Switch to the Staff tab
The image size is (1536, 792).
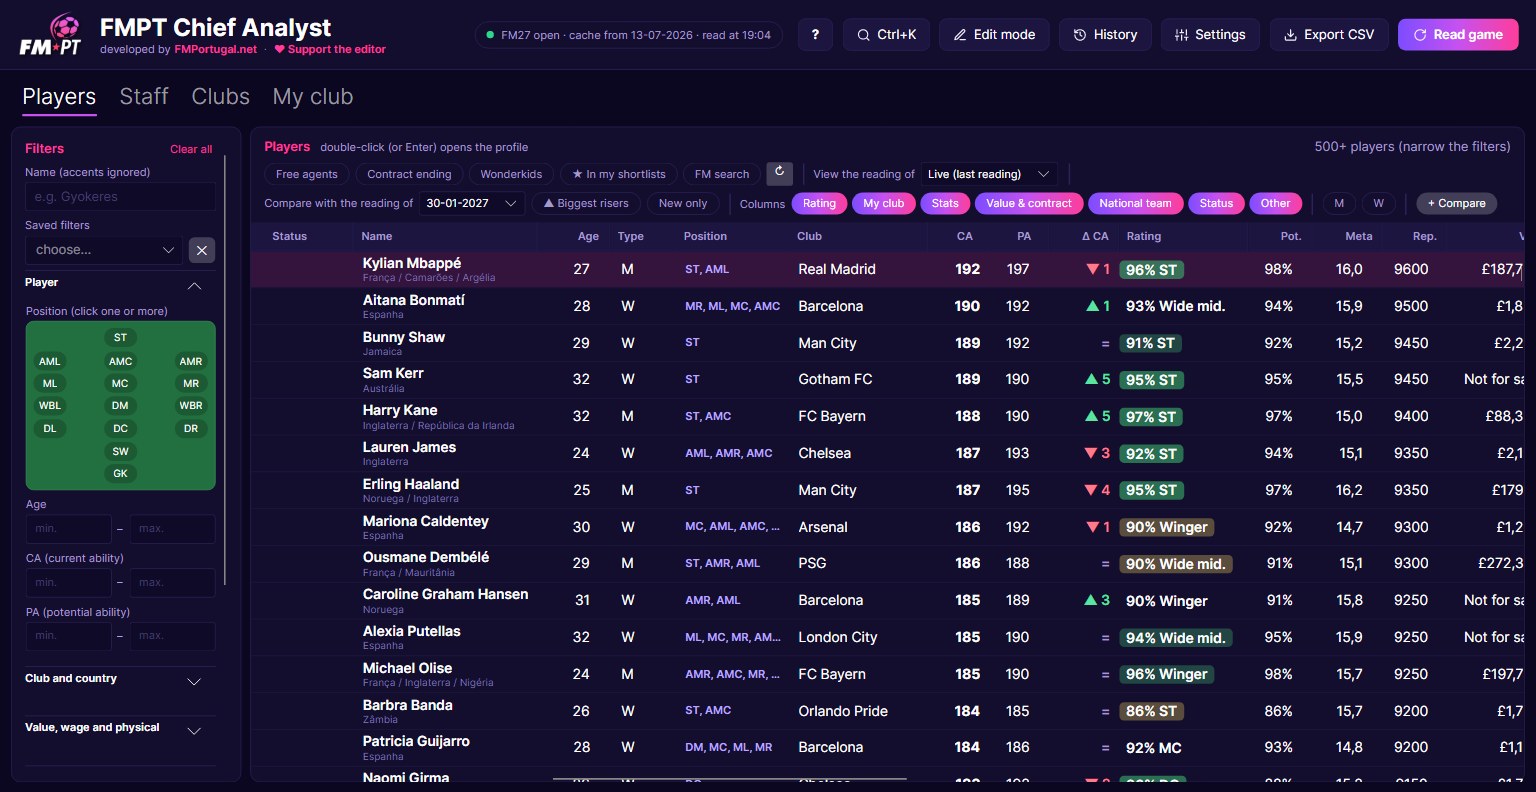(x=144, y=96)
